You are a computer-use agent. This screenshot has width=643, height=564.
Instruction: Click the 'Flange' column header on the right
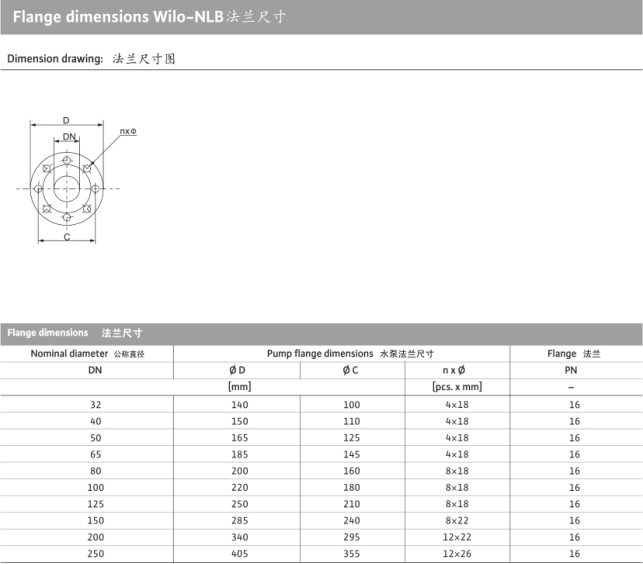561,354
